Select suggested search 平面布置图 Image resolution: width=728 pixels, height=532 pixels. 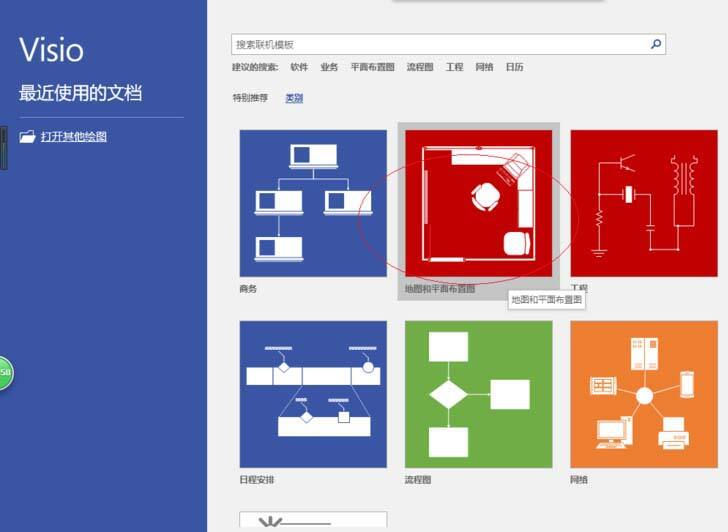click(x=372, y=67)
